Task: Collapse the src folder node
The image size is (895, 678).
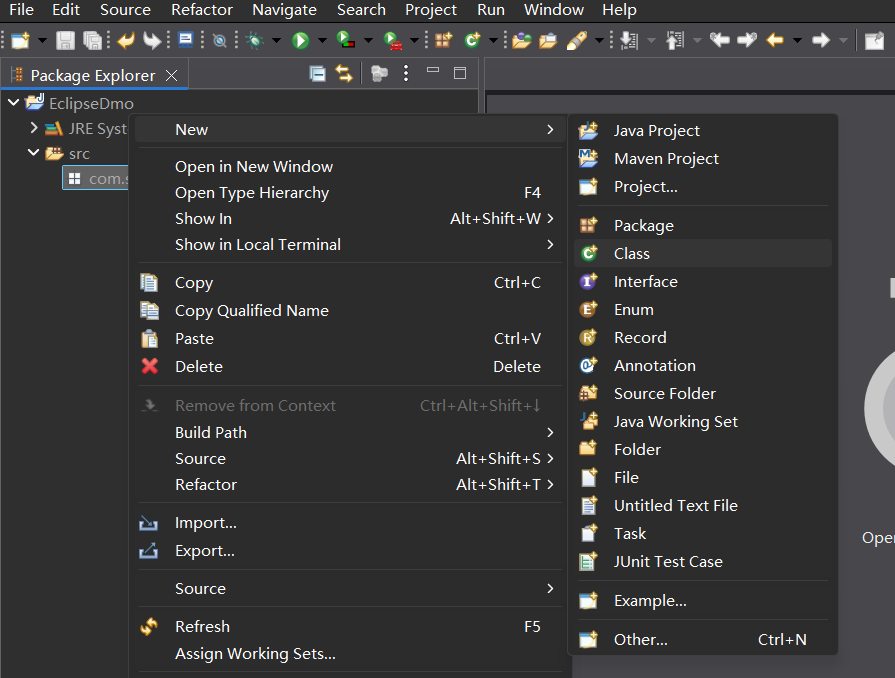Action: point(34,152)
